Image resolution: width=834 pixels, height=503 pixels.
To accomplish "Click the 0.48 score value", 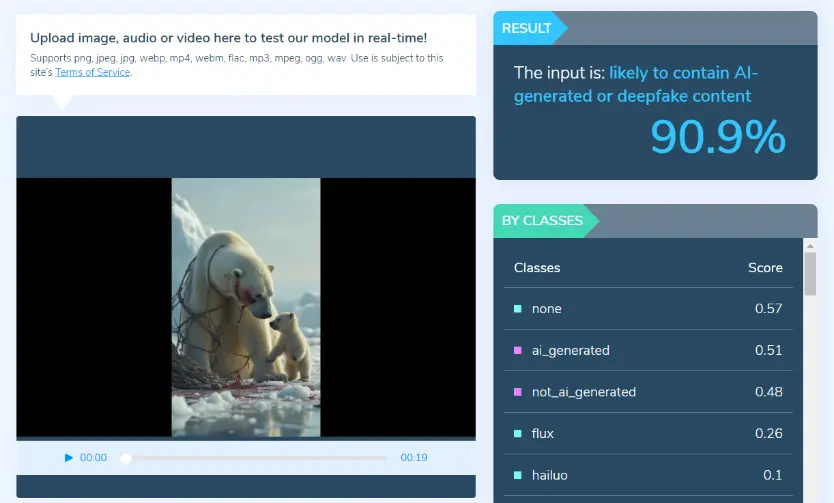I will [x=769, y=392].
